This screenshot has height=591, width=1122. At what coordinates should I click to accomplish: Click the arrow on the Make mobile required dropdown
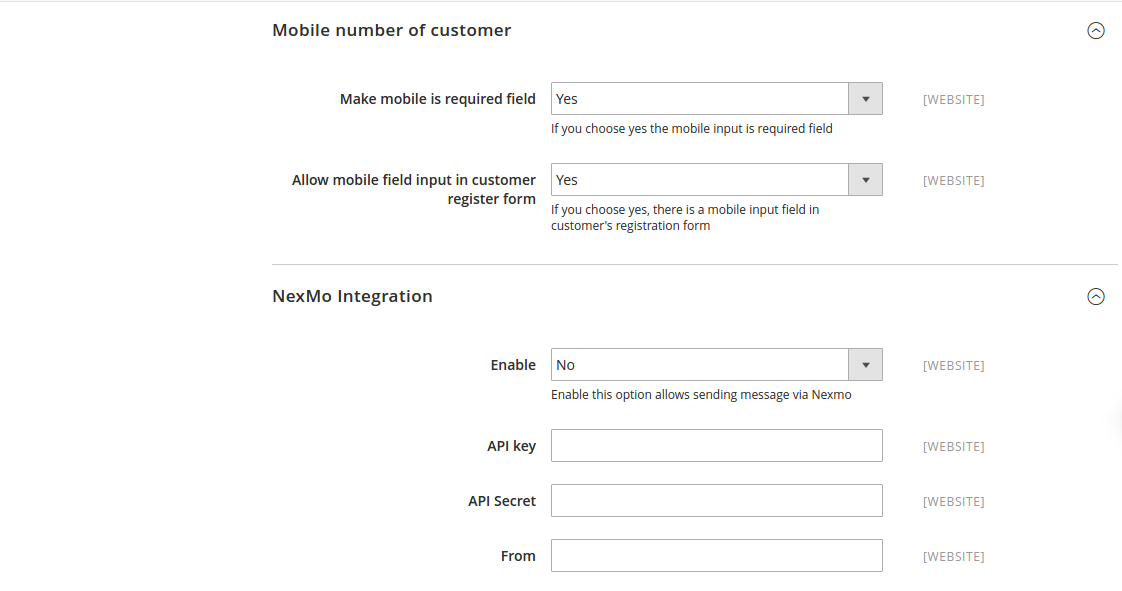[x=865, y=99]
